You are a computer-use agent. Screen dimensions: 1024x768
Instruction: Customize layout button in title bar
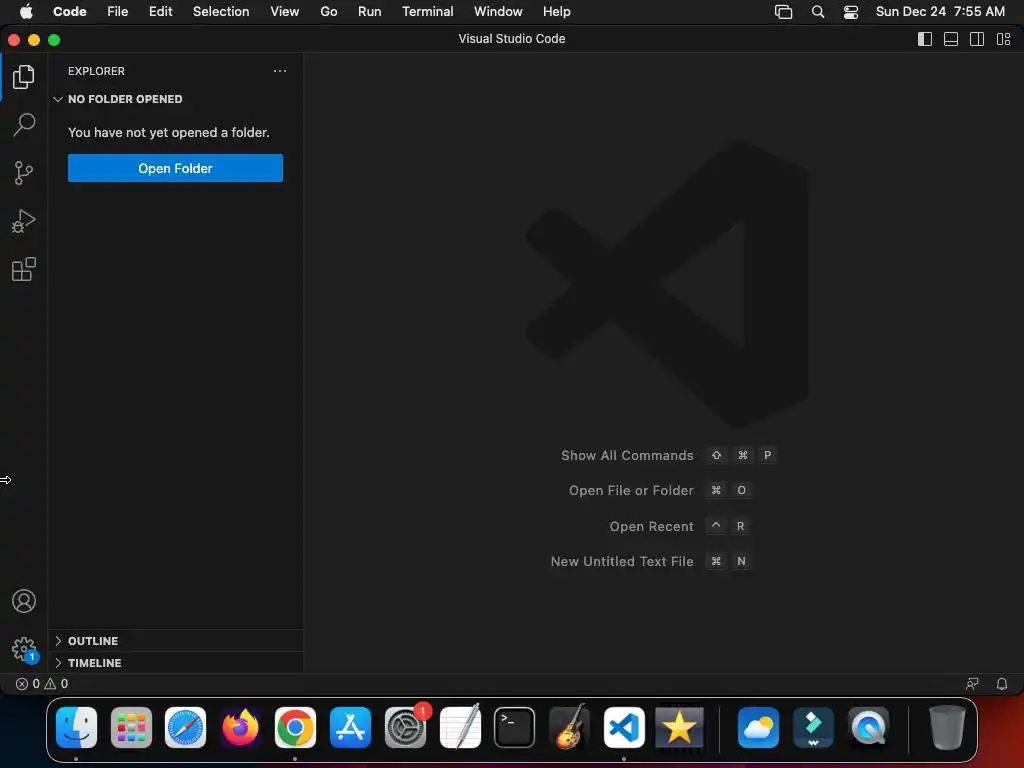click(x=1004, y=39)
